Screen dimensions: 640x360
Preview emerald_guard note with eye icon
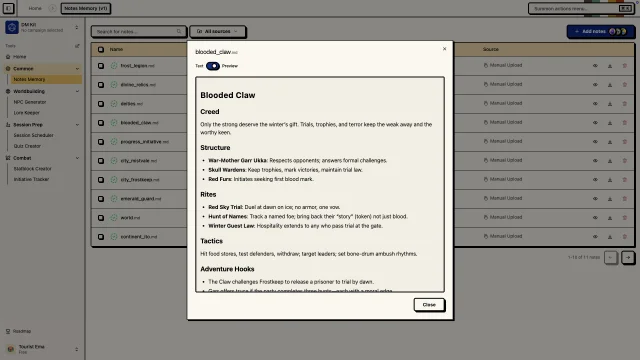595,198
